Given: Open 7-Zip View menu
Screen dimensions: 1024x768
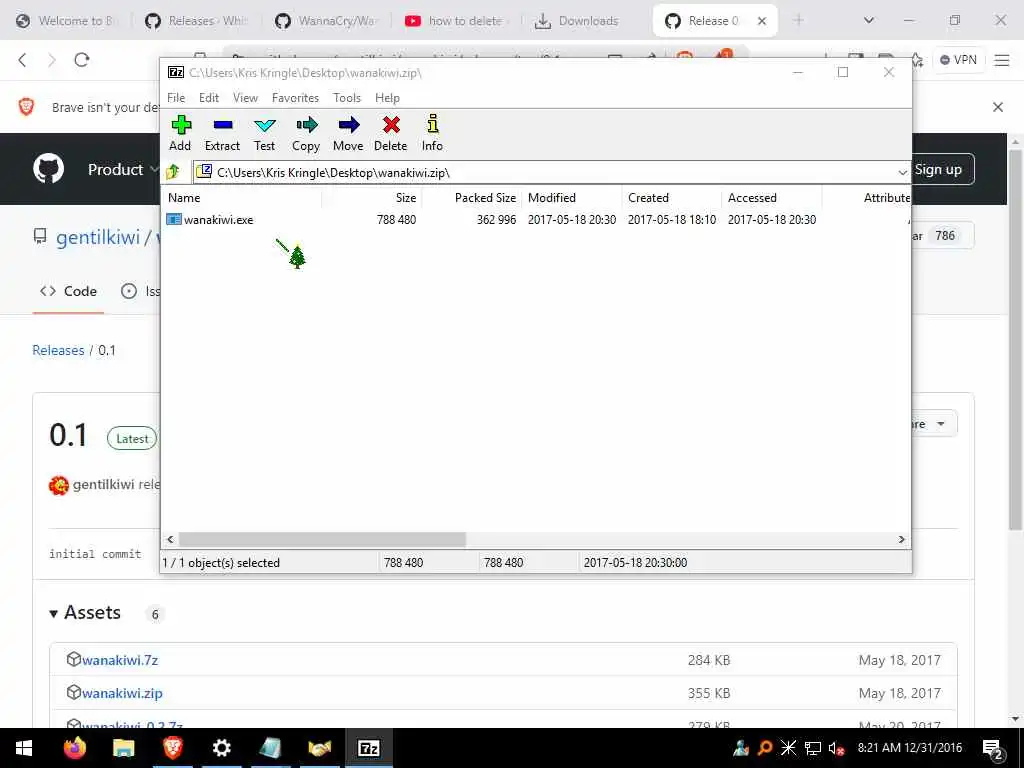Looking at the screenshot, I should click(246, 98).
